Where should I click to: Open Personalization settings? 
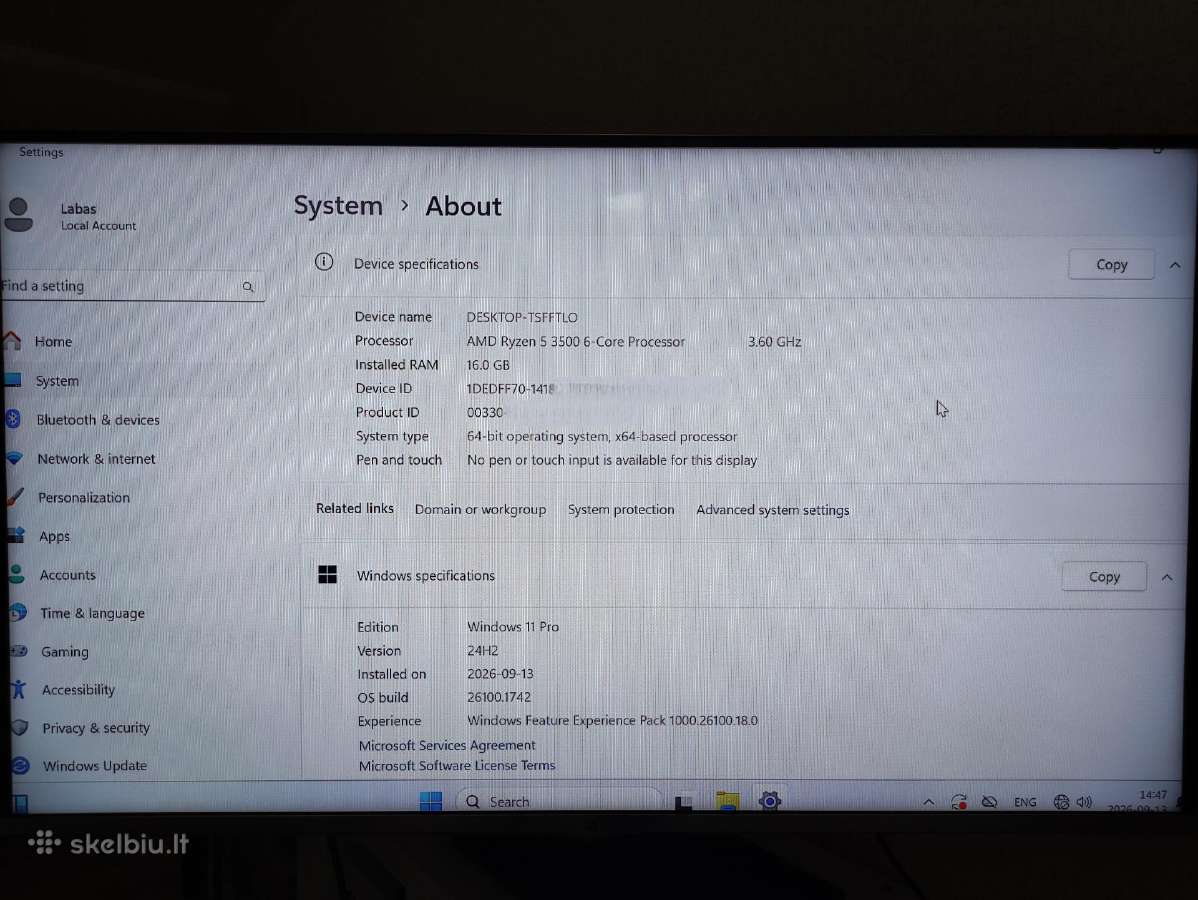(83, 497)
